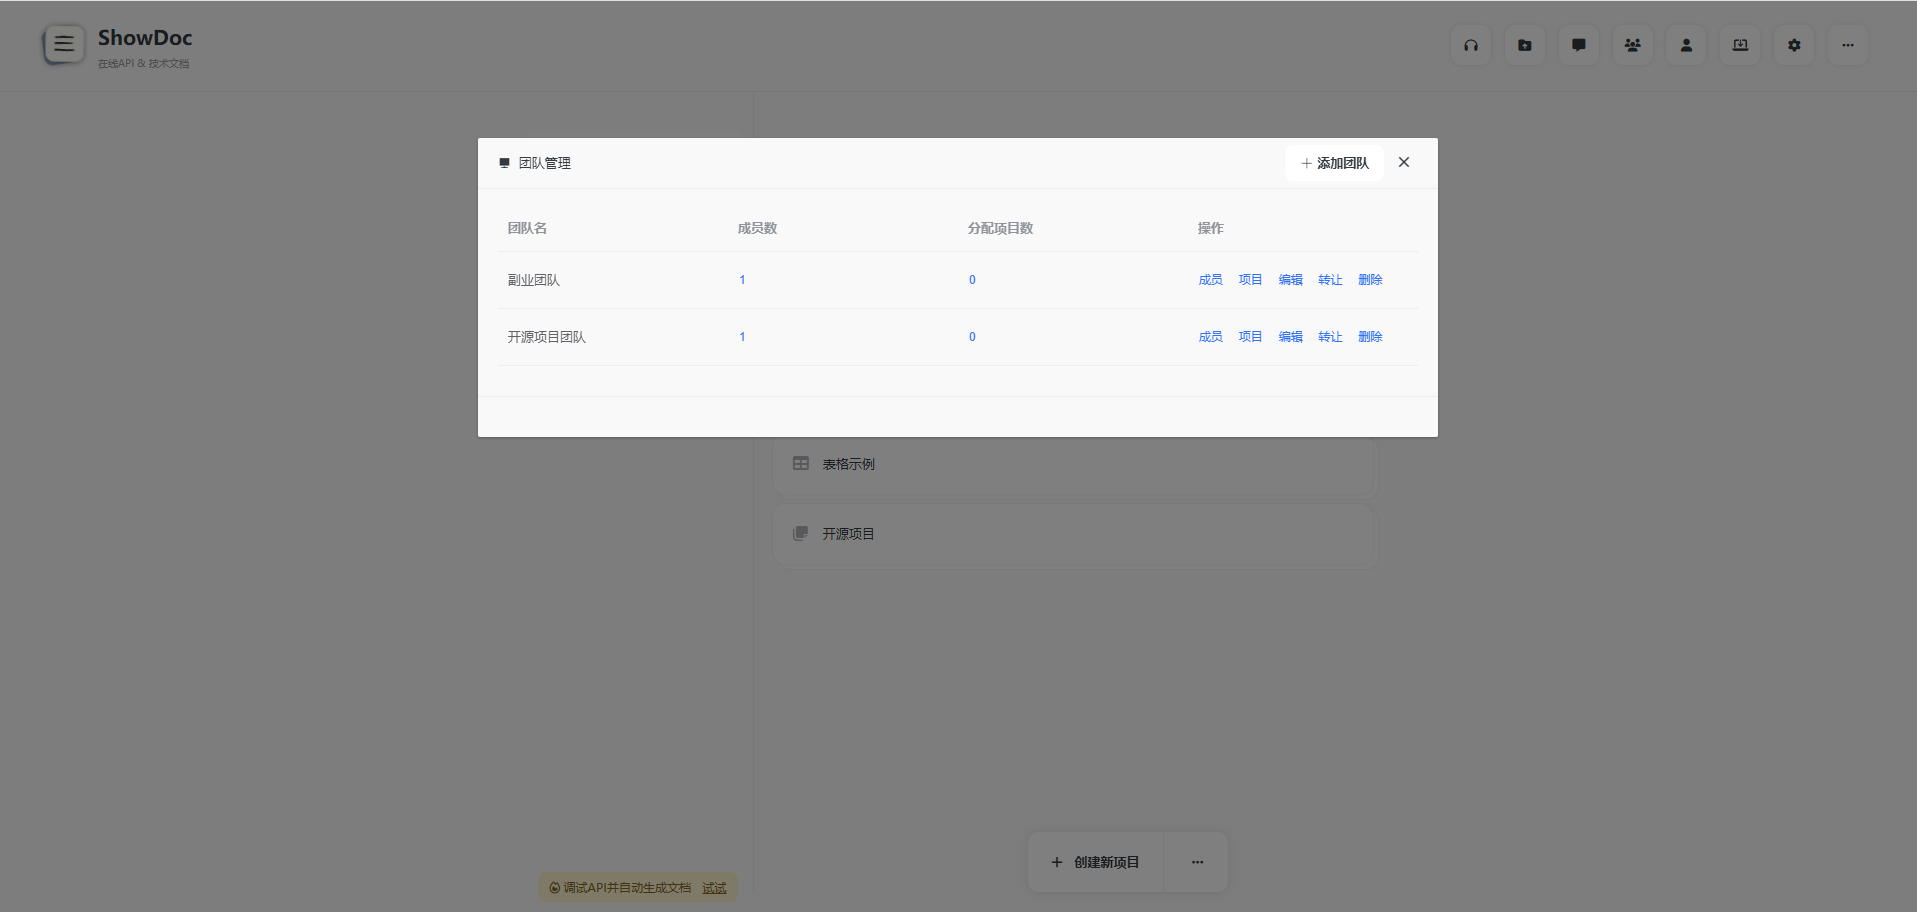
Task: Expand the more options beside 创建新项目
Action: (1197, 862)
